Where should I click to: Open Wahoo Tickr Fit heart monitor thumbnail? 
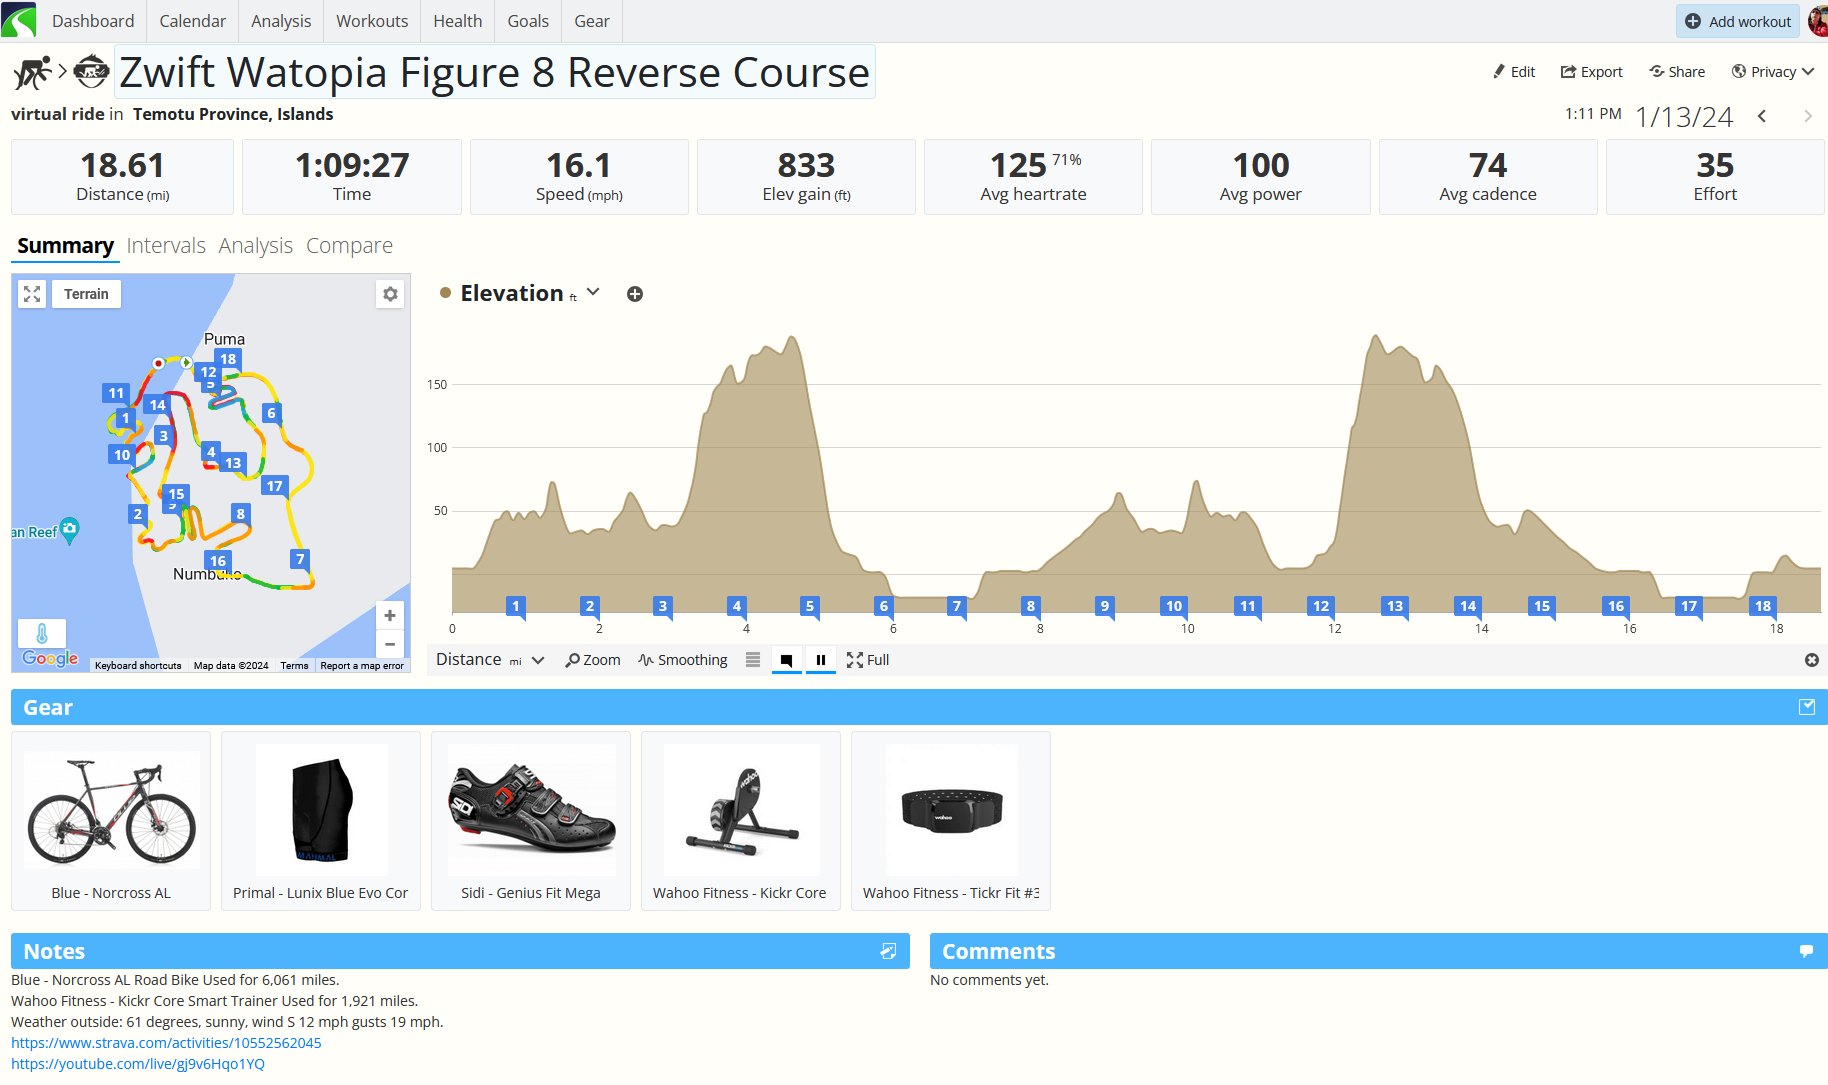click(x=951, y=821)
